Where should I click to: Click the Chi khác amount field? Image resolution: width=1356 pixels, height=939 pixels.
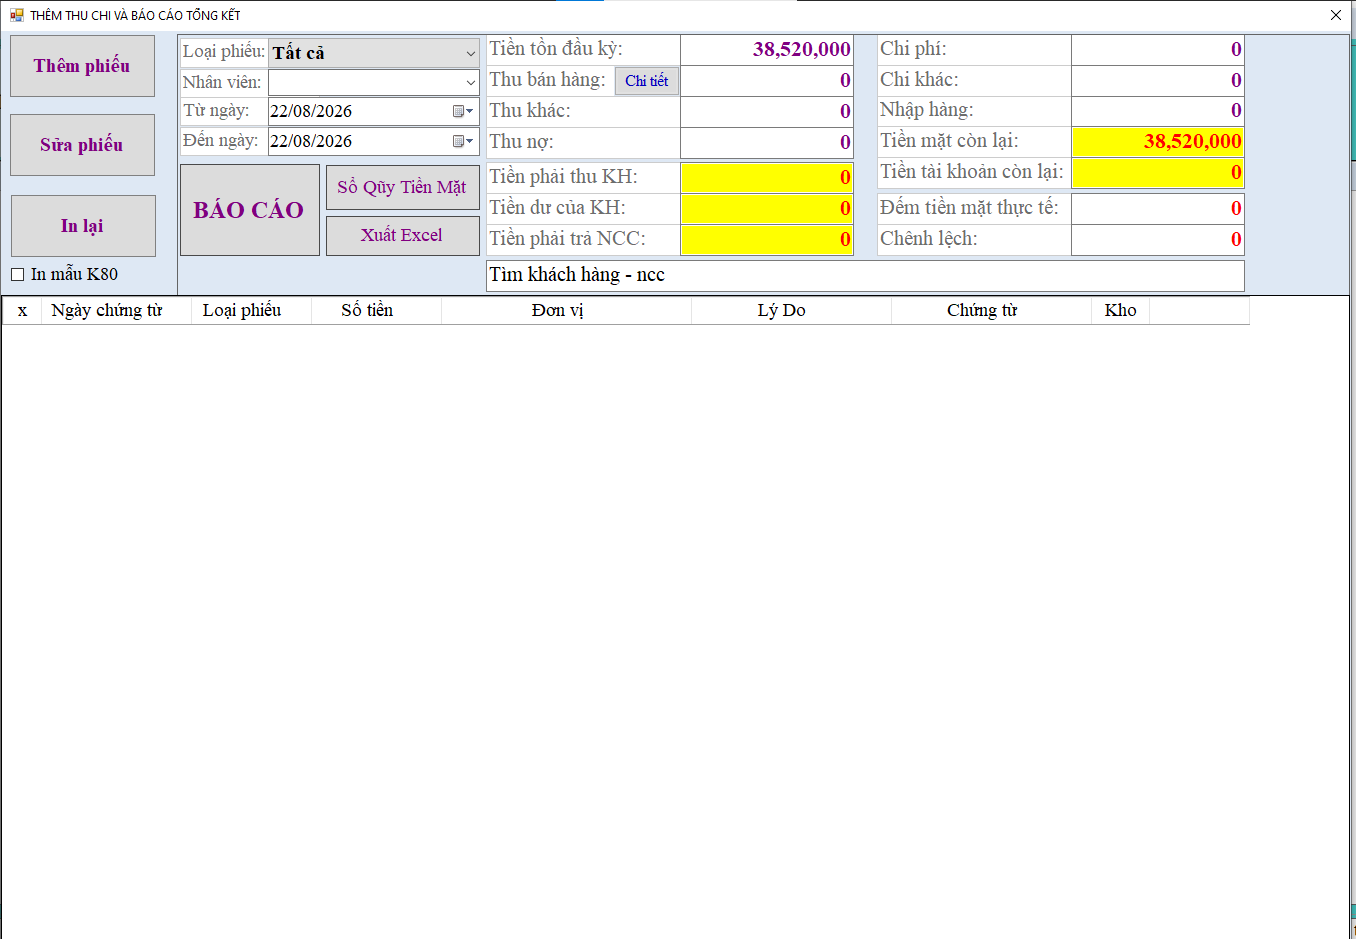pyautogui.click(x=1158, y=80)
